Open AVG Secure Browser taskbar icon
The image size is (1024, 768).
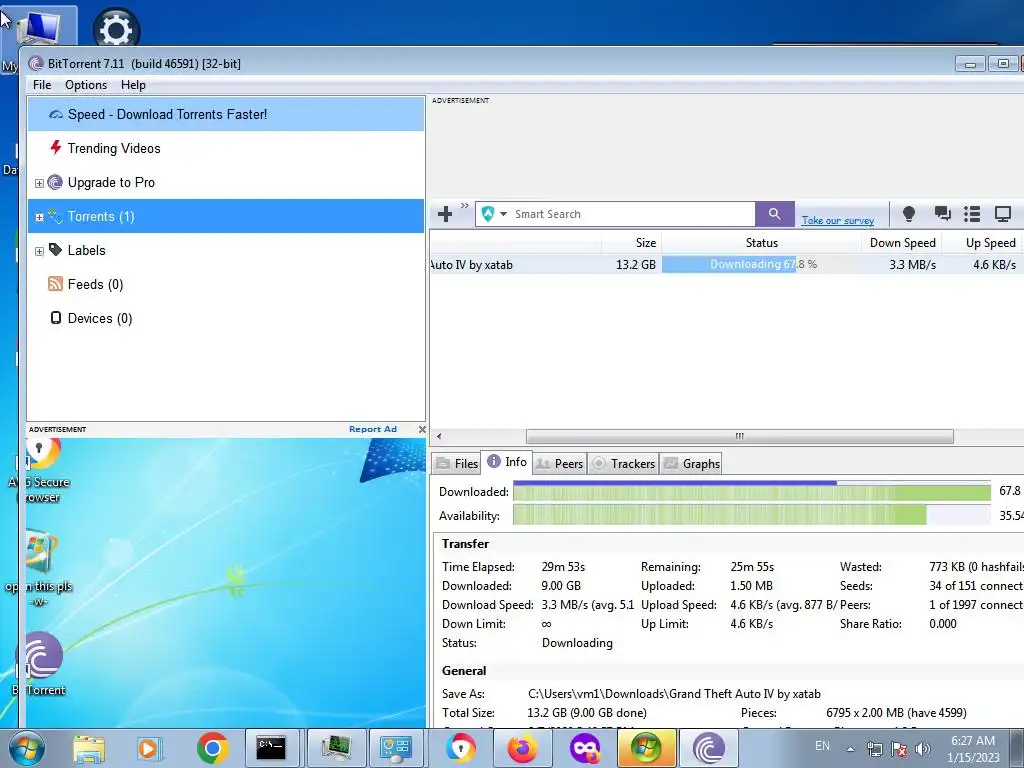point(461,748)
